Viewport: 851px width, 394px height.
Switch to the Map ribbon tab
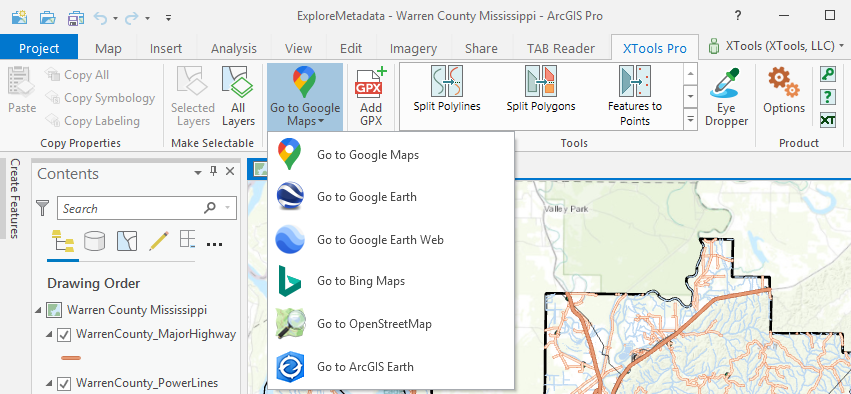tap(108, 48)
